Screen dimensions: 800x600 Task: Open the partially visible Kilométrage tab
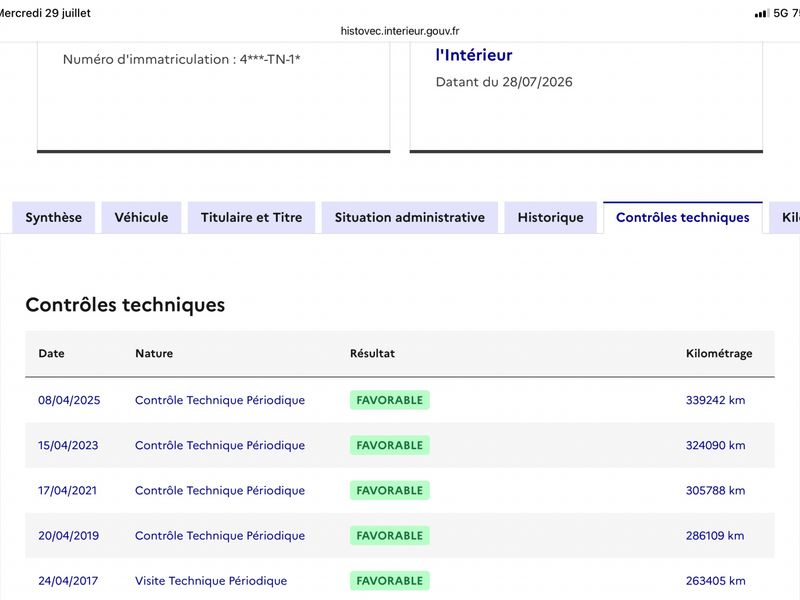coord(786,217)
